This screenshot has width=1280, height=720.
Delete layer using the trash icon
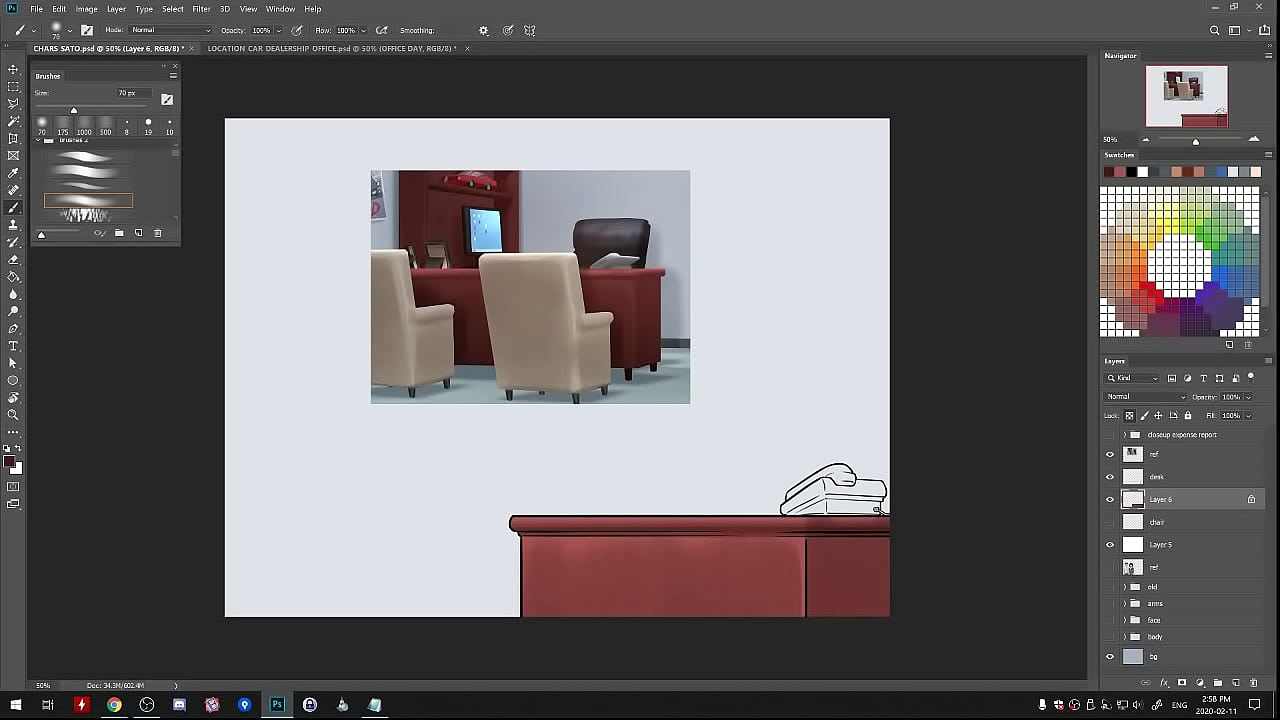[x=1253, y=683]
